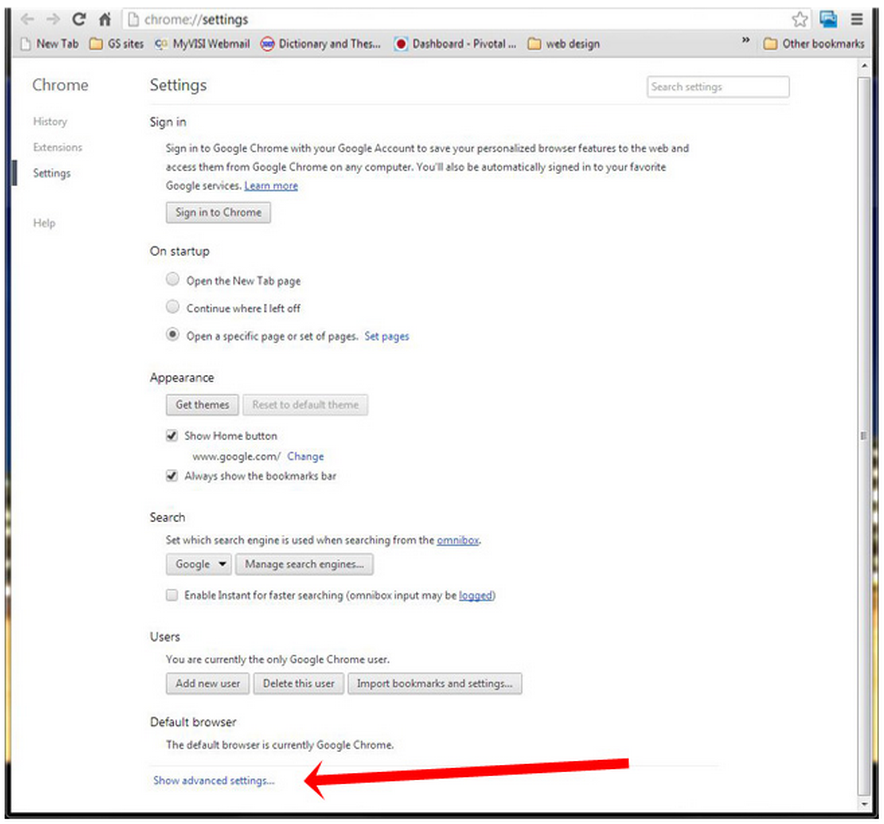The image size is (884, 824).
Task: Click the browser Forward arrow
Action: [53, 20]
